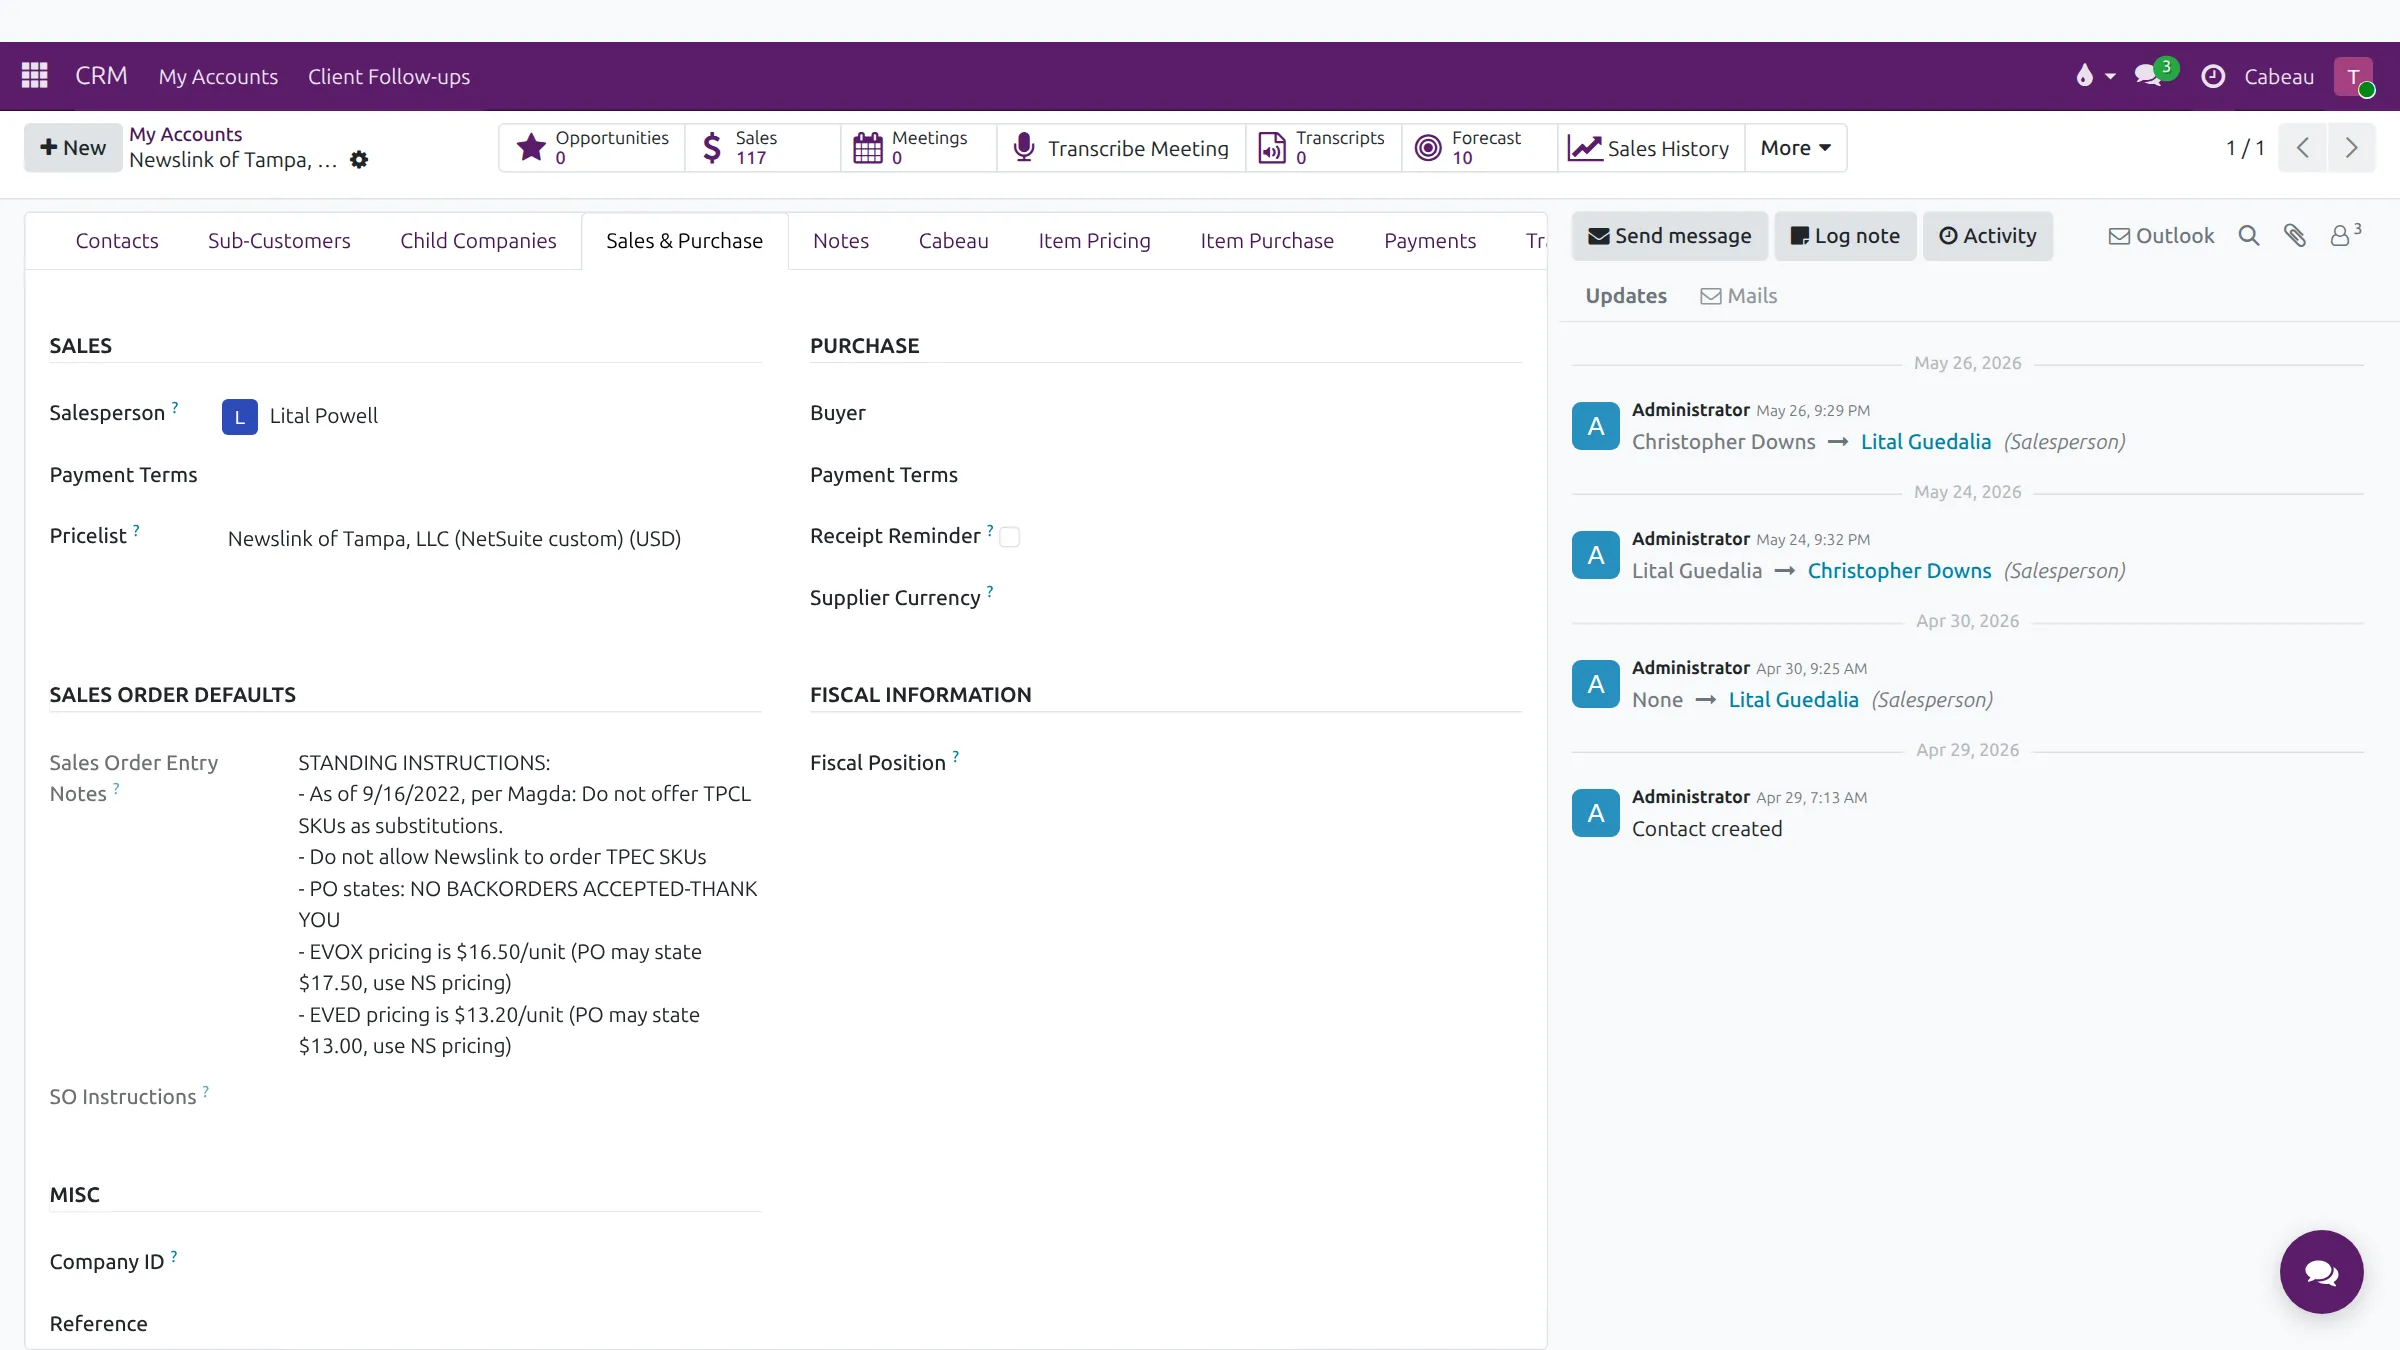Click the Activity button
The width and height of the screenshot is (2400, 1350).
(x=1988, y=236)
